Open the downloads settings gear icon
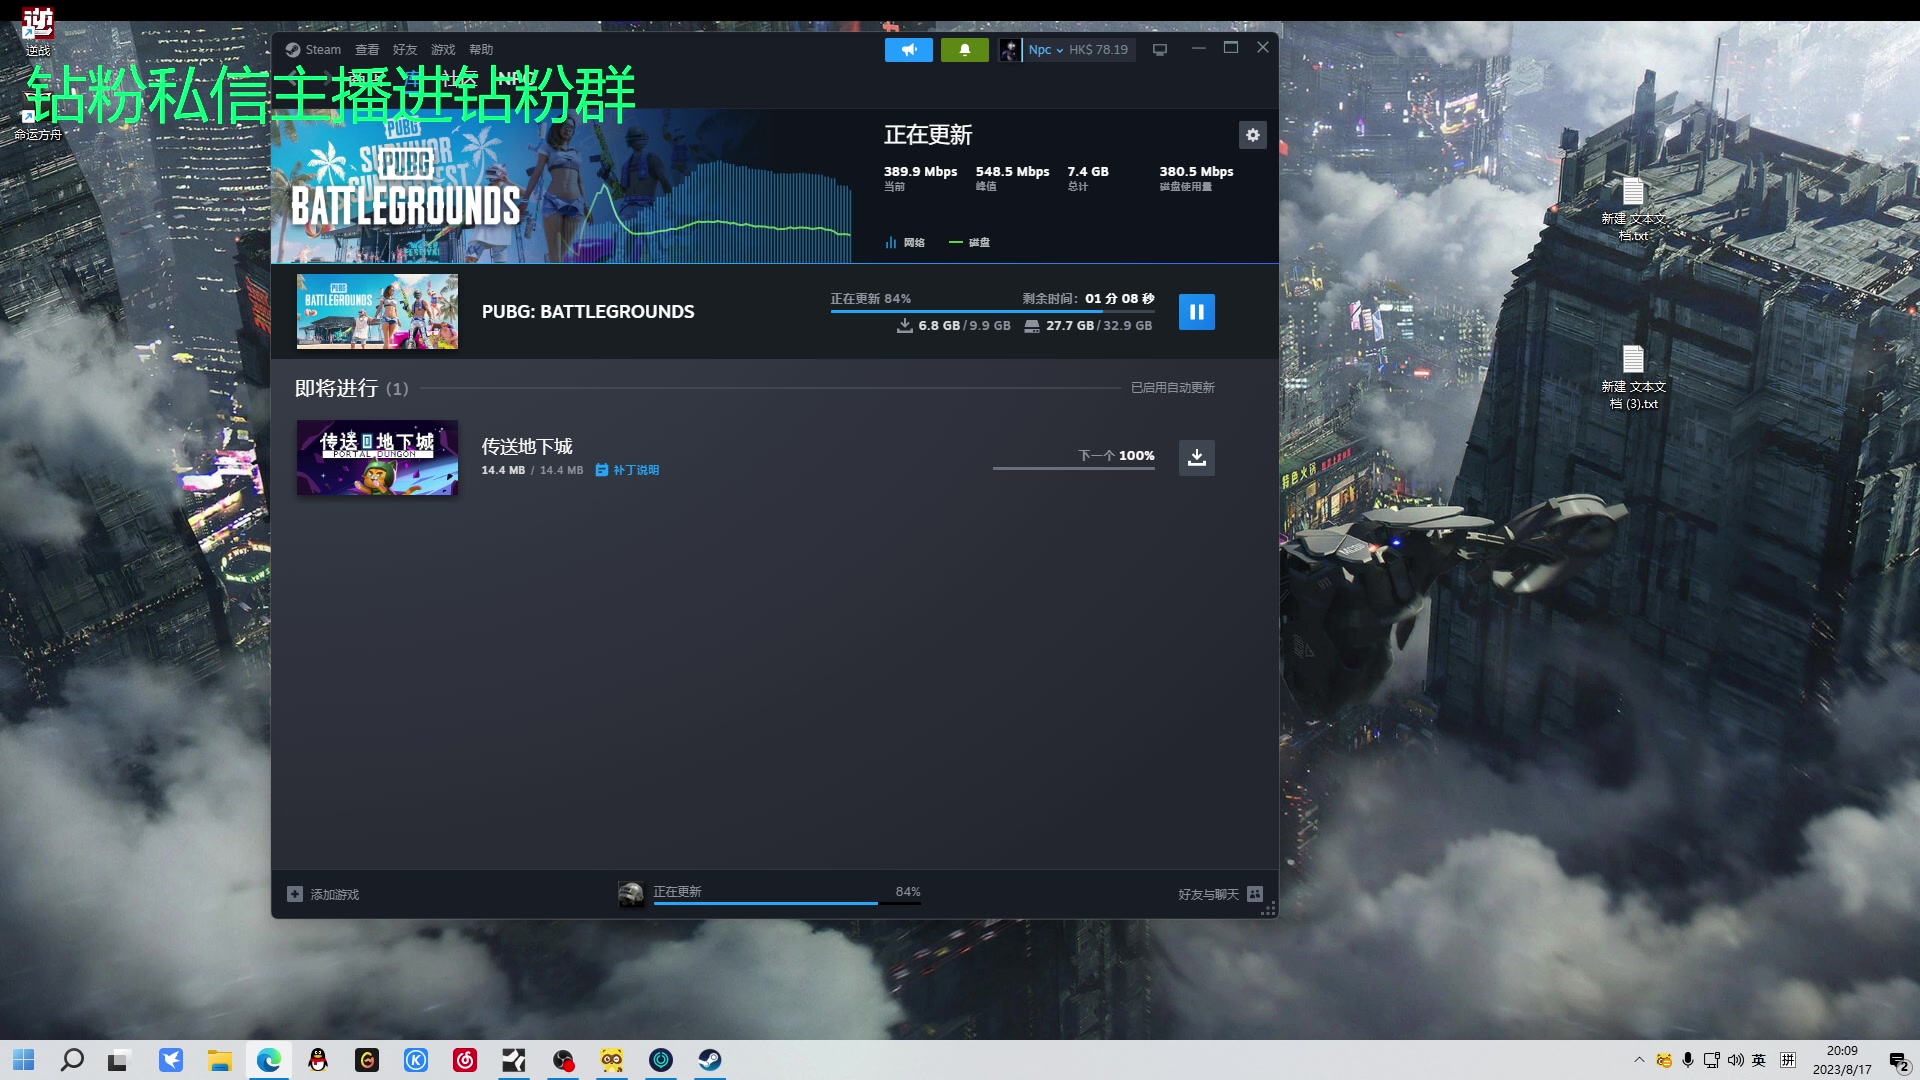This screenshot has width=1920, height=1080. pyautogui.click(x=1252, y=135)
